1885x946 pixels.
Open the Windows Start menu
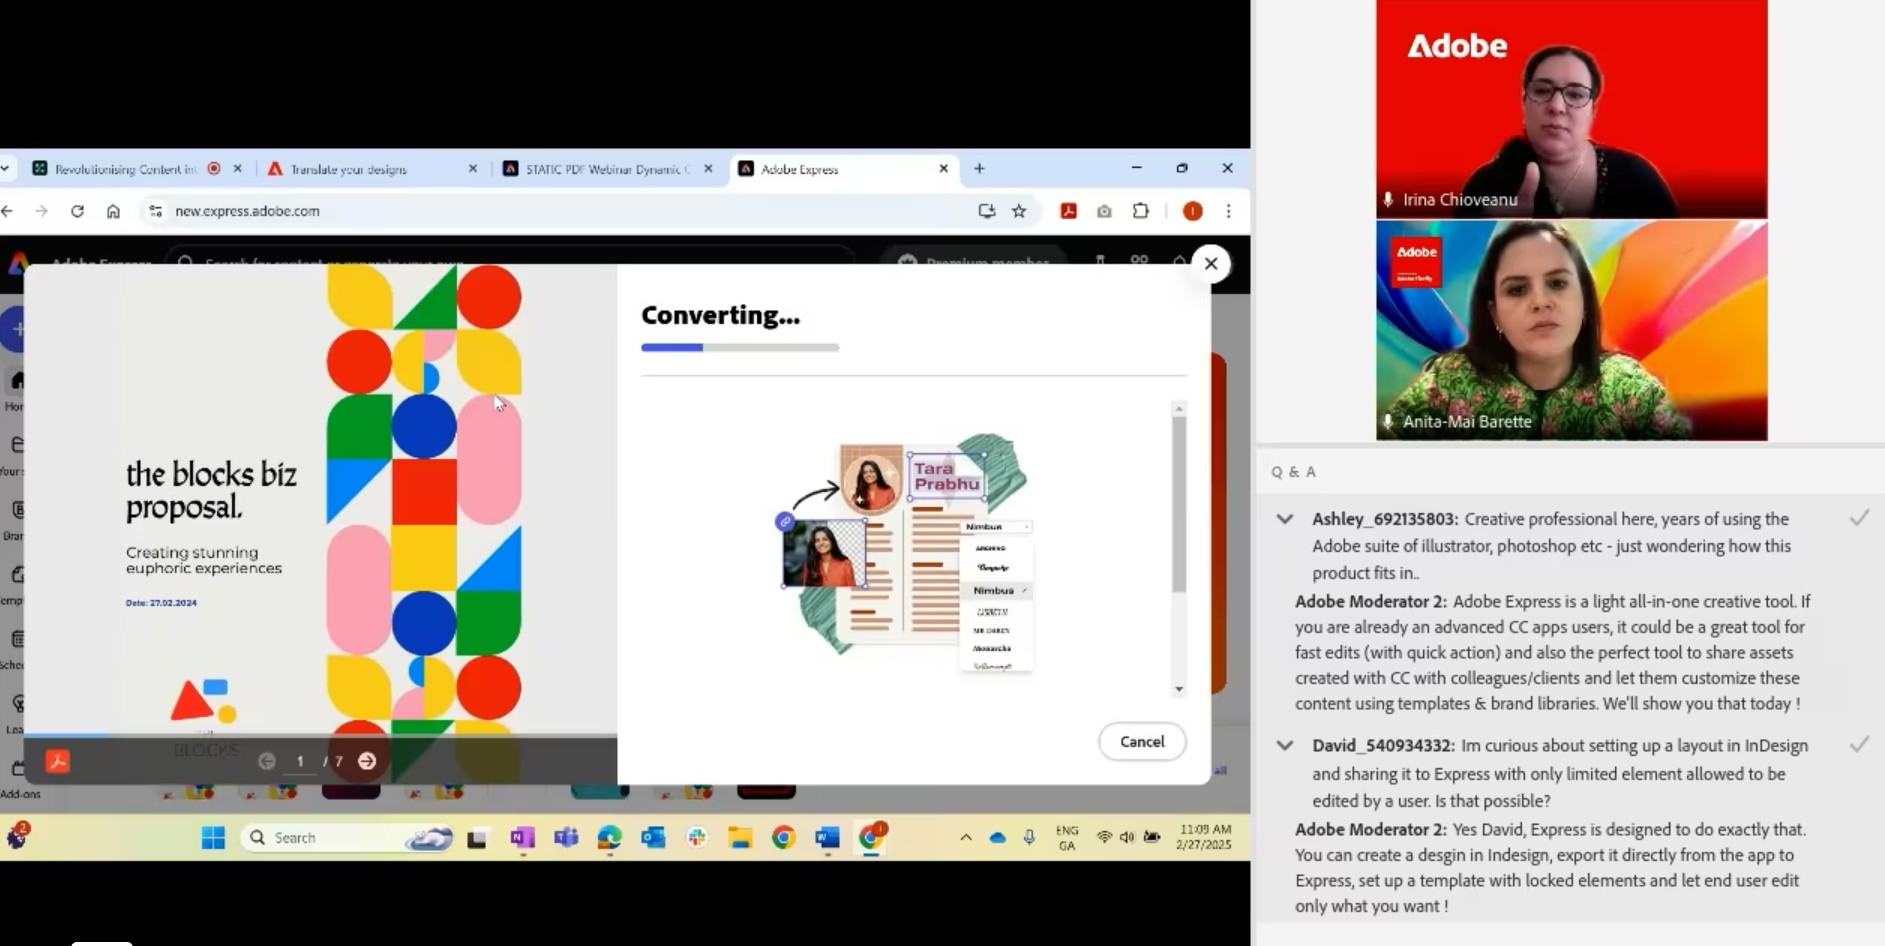(x=213, y=838)
